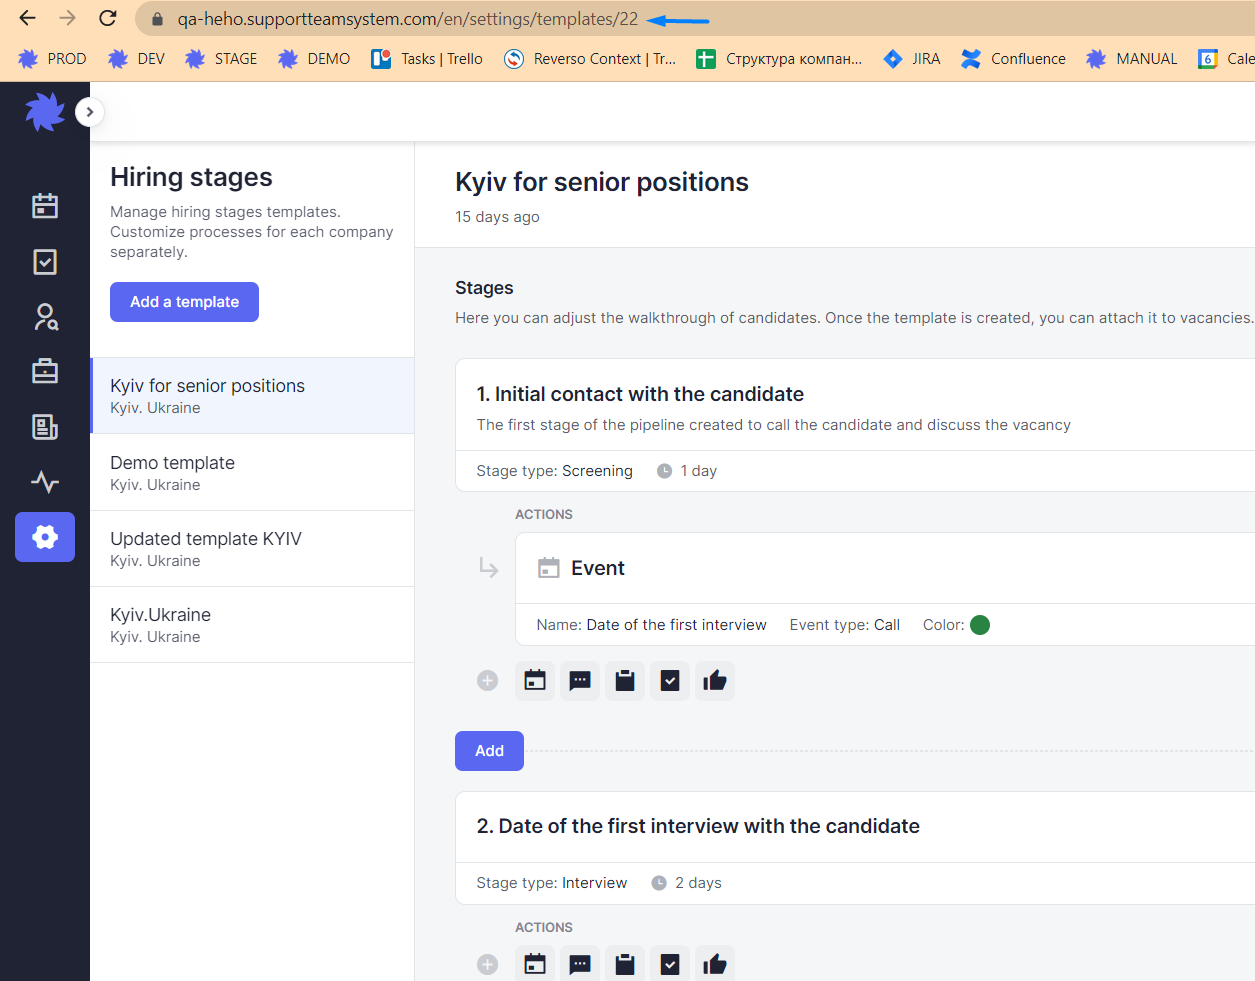Click the Add a template button
The width and height of the screenshot is (1255, 981).
pyautogui.click(x=184, y=302)
